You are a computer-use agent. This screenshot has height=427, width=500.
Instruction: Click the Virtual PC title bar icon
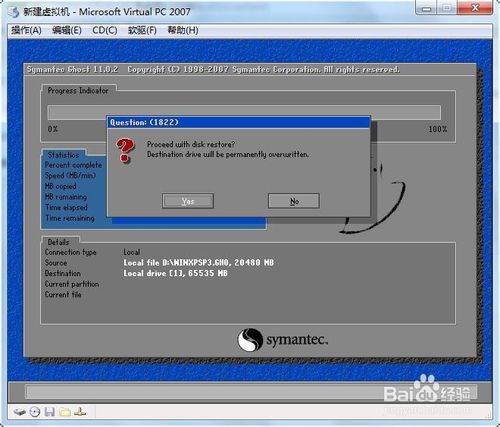coord(14,12)
